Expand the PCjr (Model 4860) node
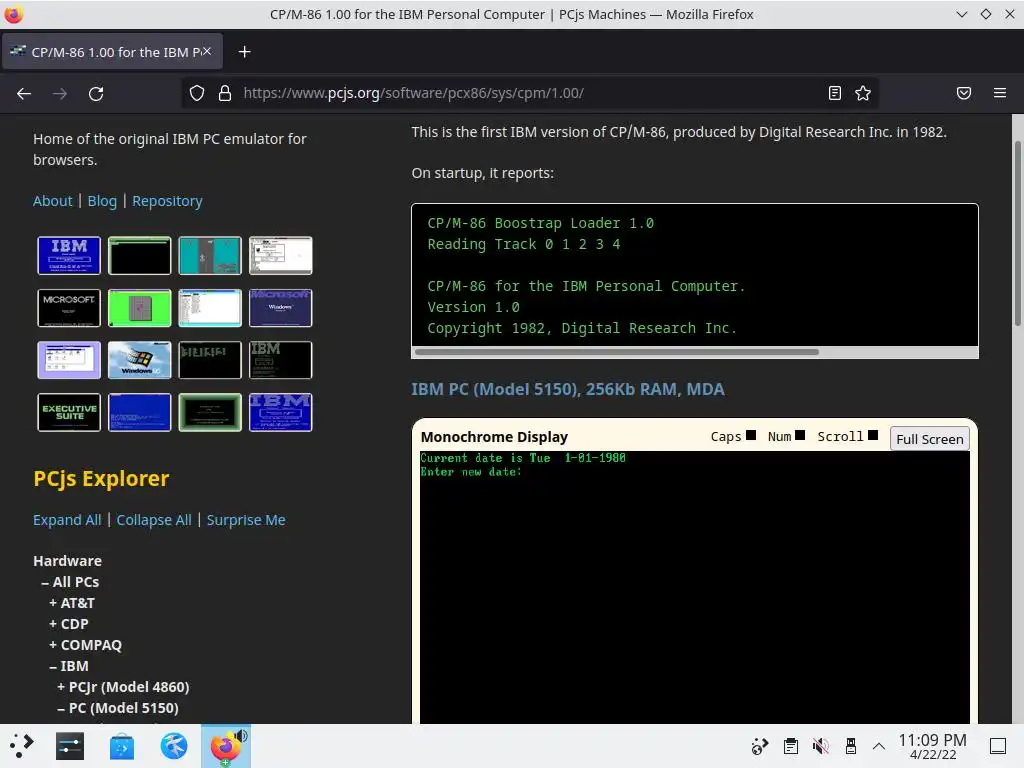Viewport: 1024px width, 768px height. click(x=123, y=687)
